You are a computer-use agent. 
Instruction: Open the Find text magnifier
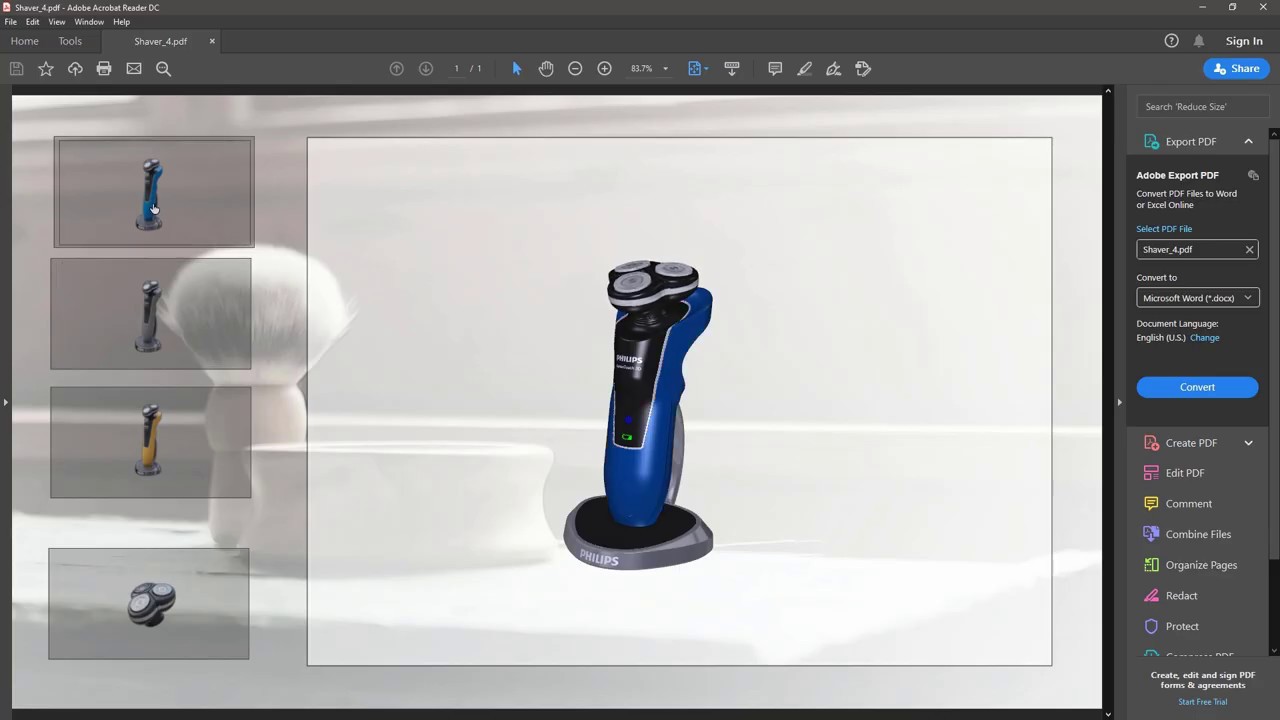click(x=164, y=69)
